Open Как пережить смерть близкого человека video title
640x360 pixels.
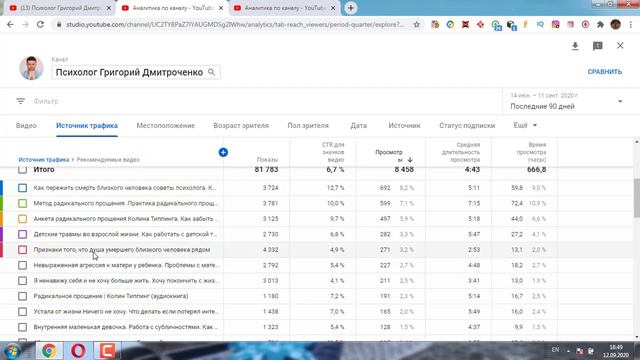[125, 188]
